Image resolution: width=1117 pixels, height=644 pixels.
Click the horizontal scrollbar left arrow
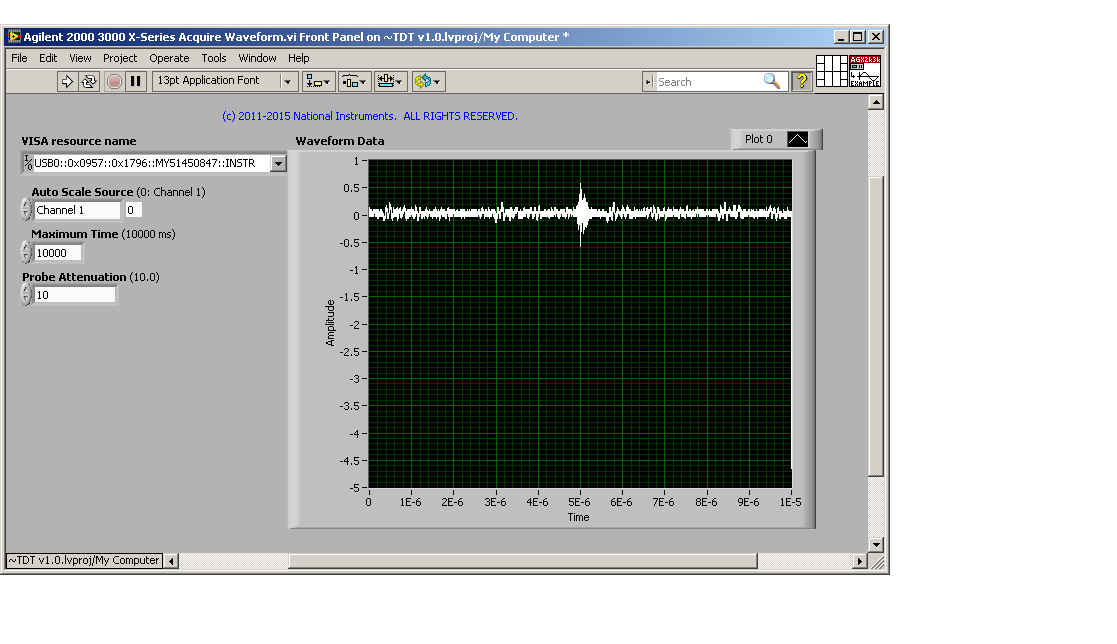171,561
